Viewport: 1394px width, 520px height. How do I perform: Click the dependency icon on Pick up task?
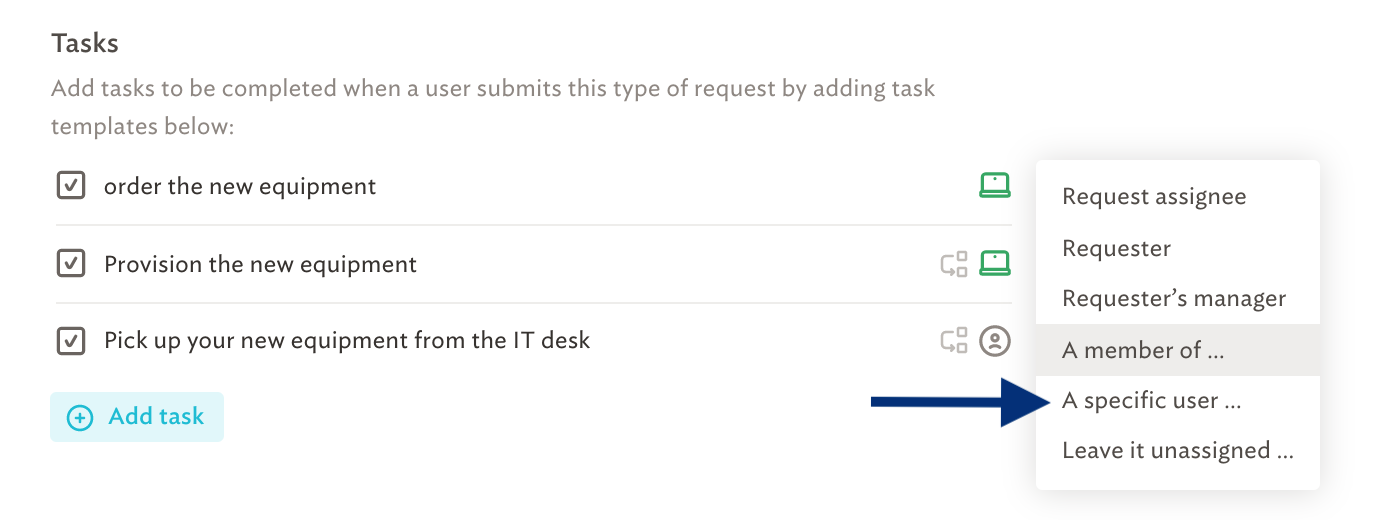coord(954,341)
